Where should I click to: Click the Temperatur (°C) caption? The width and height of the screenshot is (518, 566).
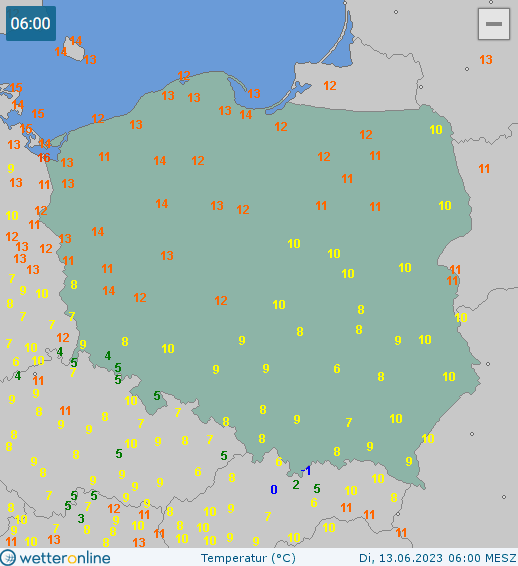click(x=248, y=558)
